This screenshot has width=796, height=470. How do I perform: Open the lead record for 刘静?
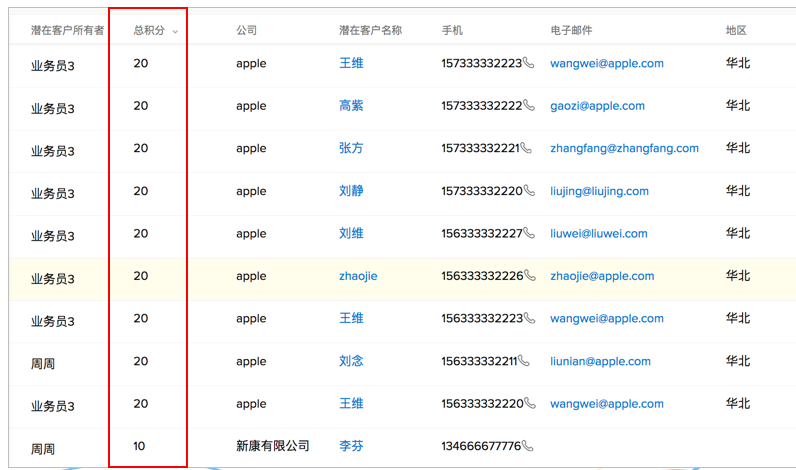click(x=351, y=191)
